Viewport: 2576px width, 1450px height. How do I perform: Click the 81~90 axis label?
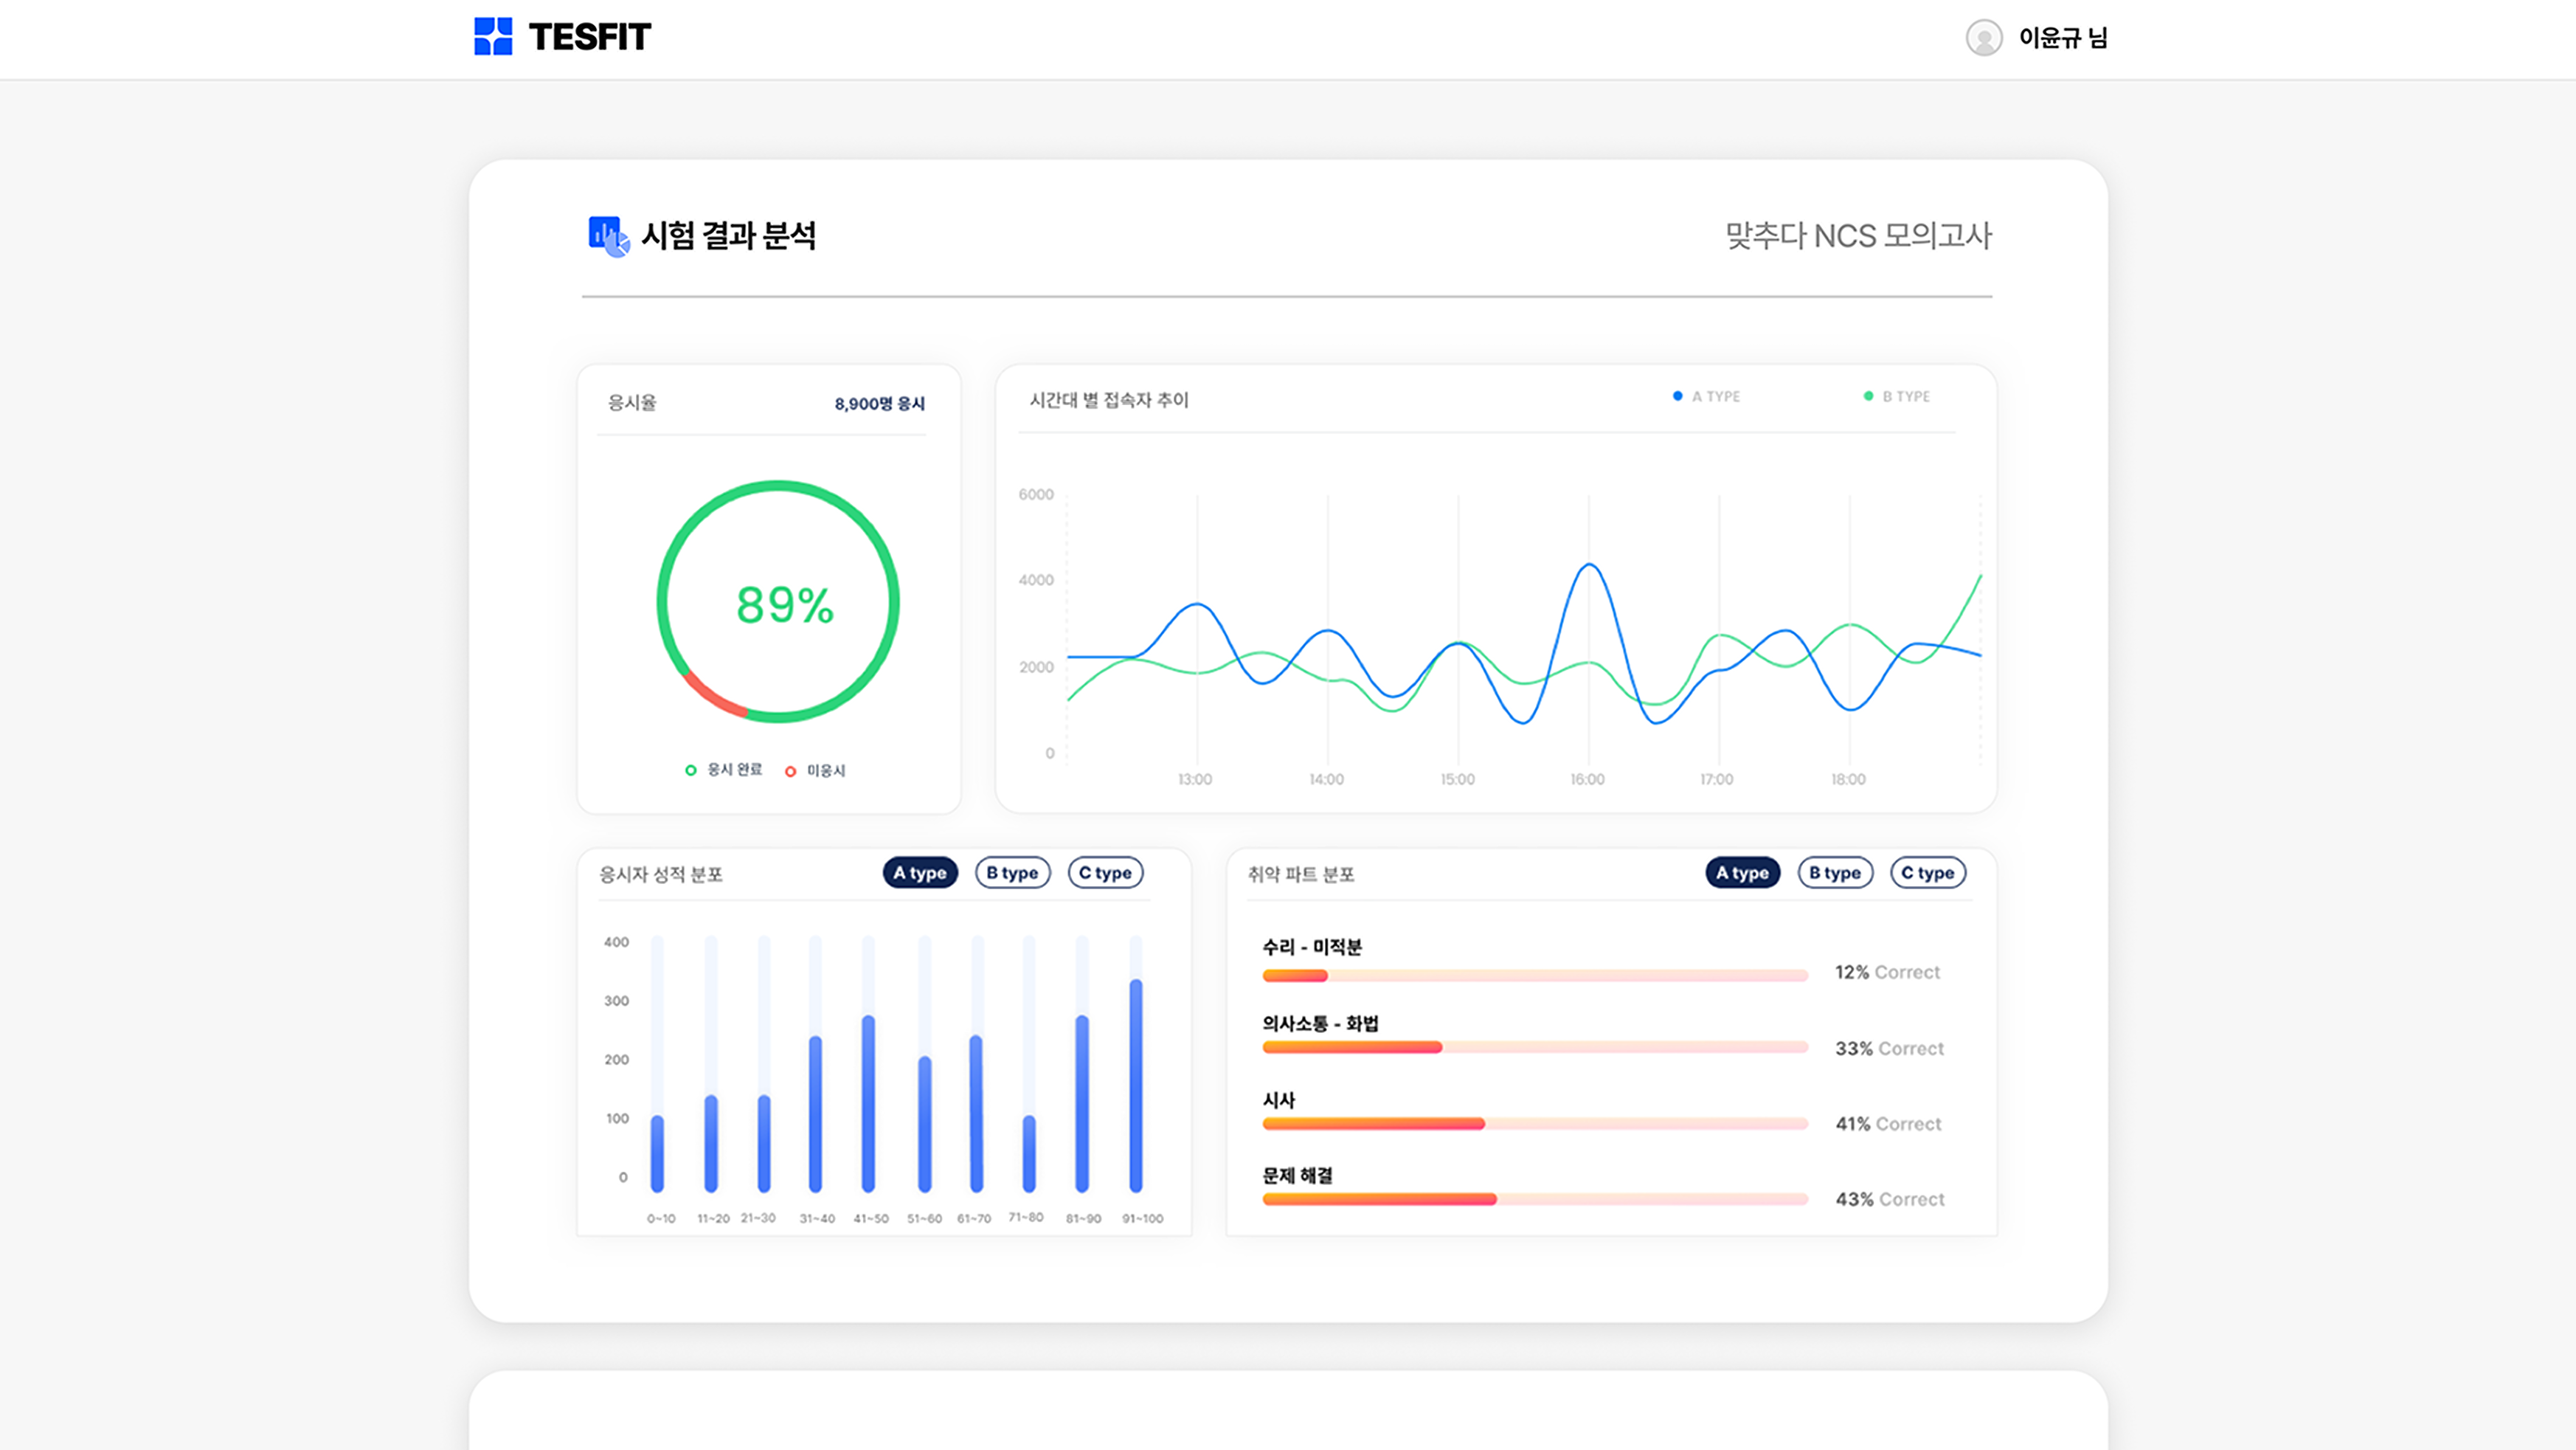pyautogui.click(x=1083, y=1218)
